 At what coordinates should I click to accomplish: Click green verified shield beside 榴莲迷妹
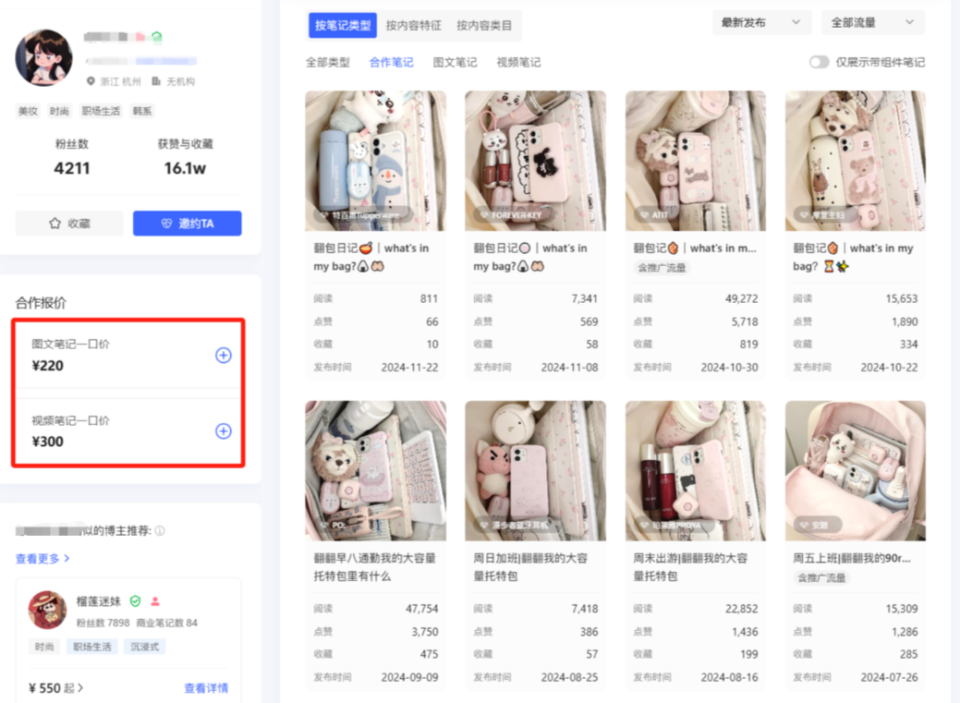(x=135, y=601)
